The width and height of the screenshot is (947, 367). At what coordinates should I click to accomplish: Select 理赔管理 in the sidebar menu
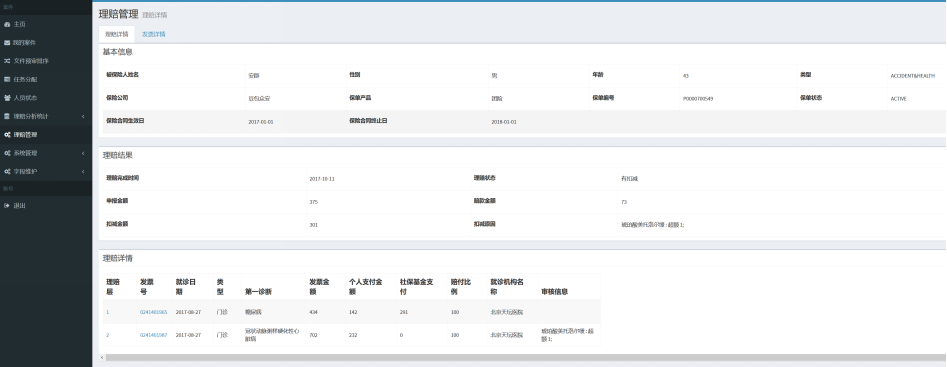(x=46, y=135)
